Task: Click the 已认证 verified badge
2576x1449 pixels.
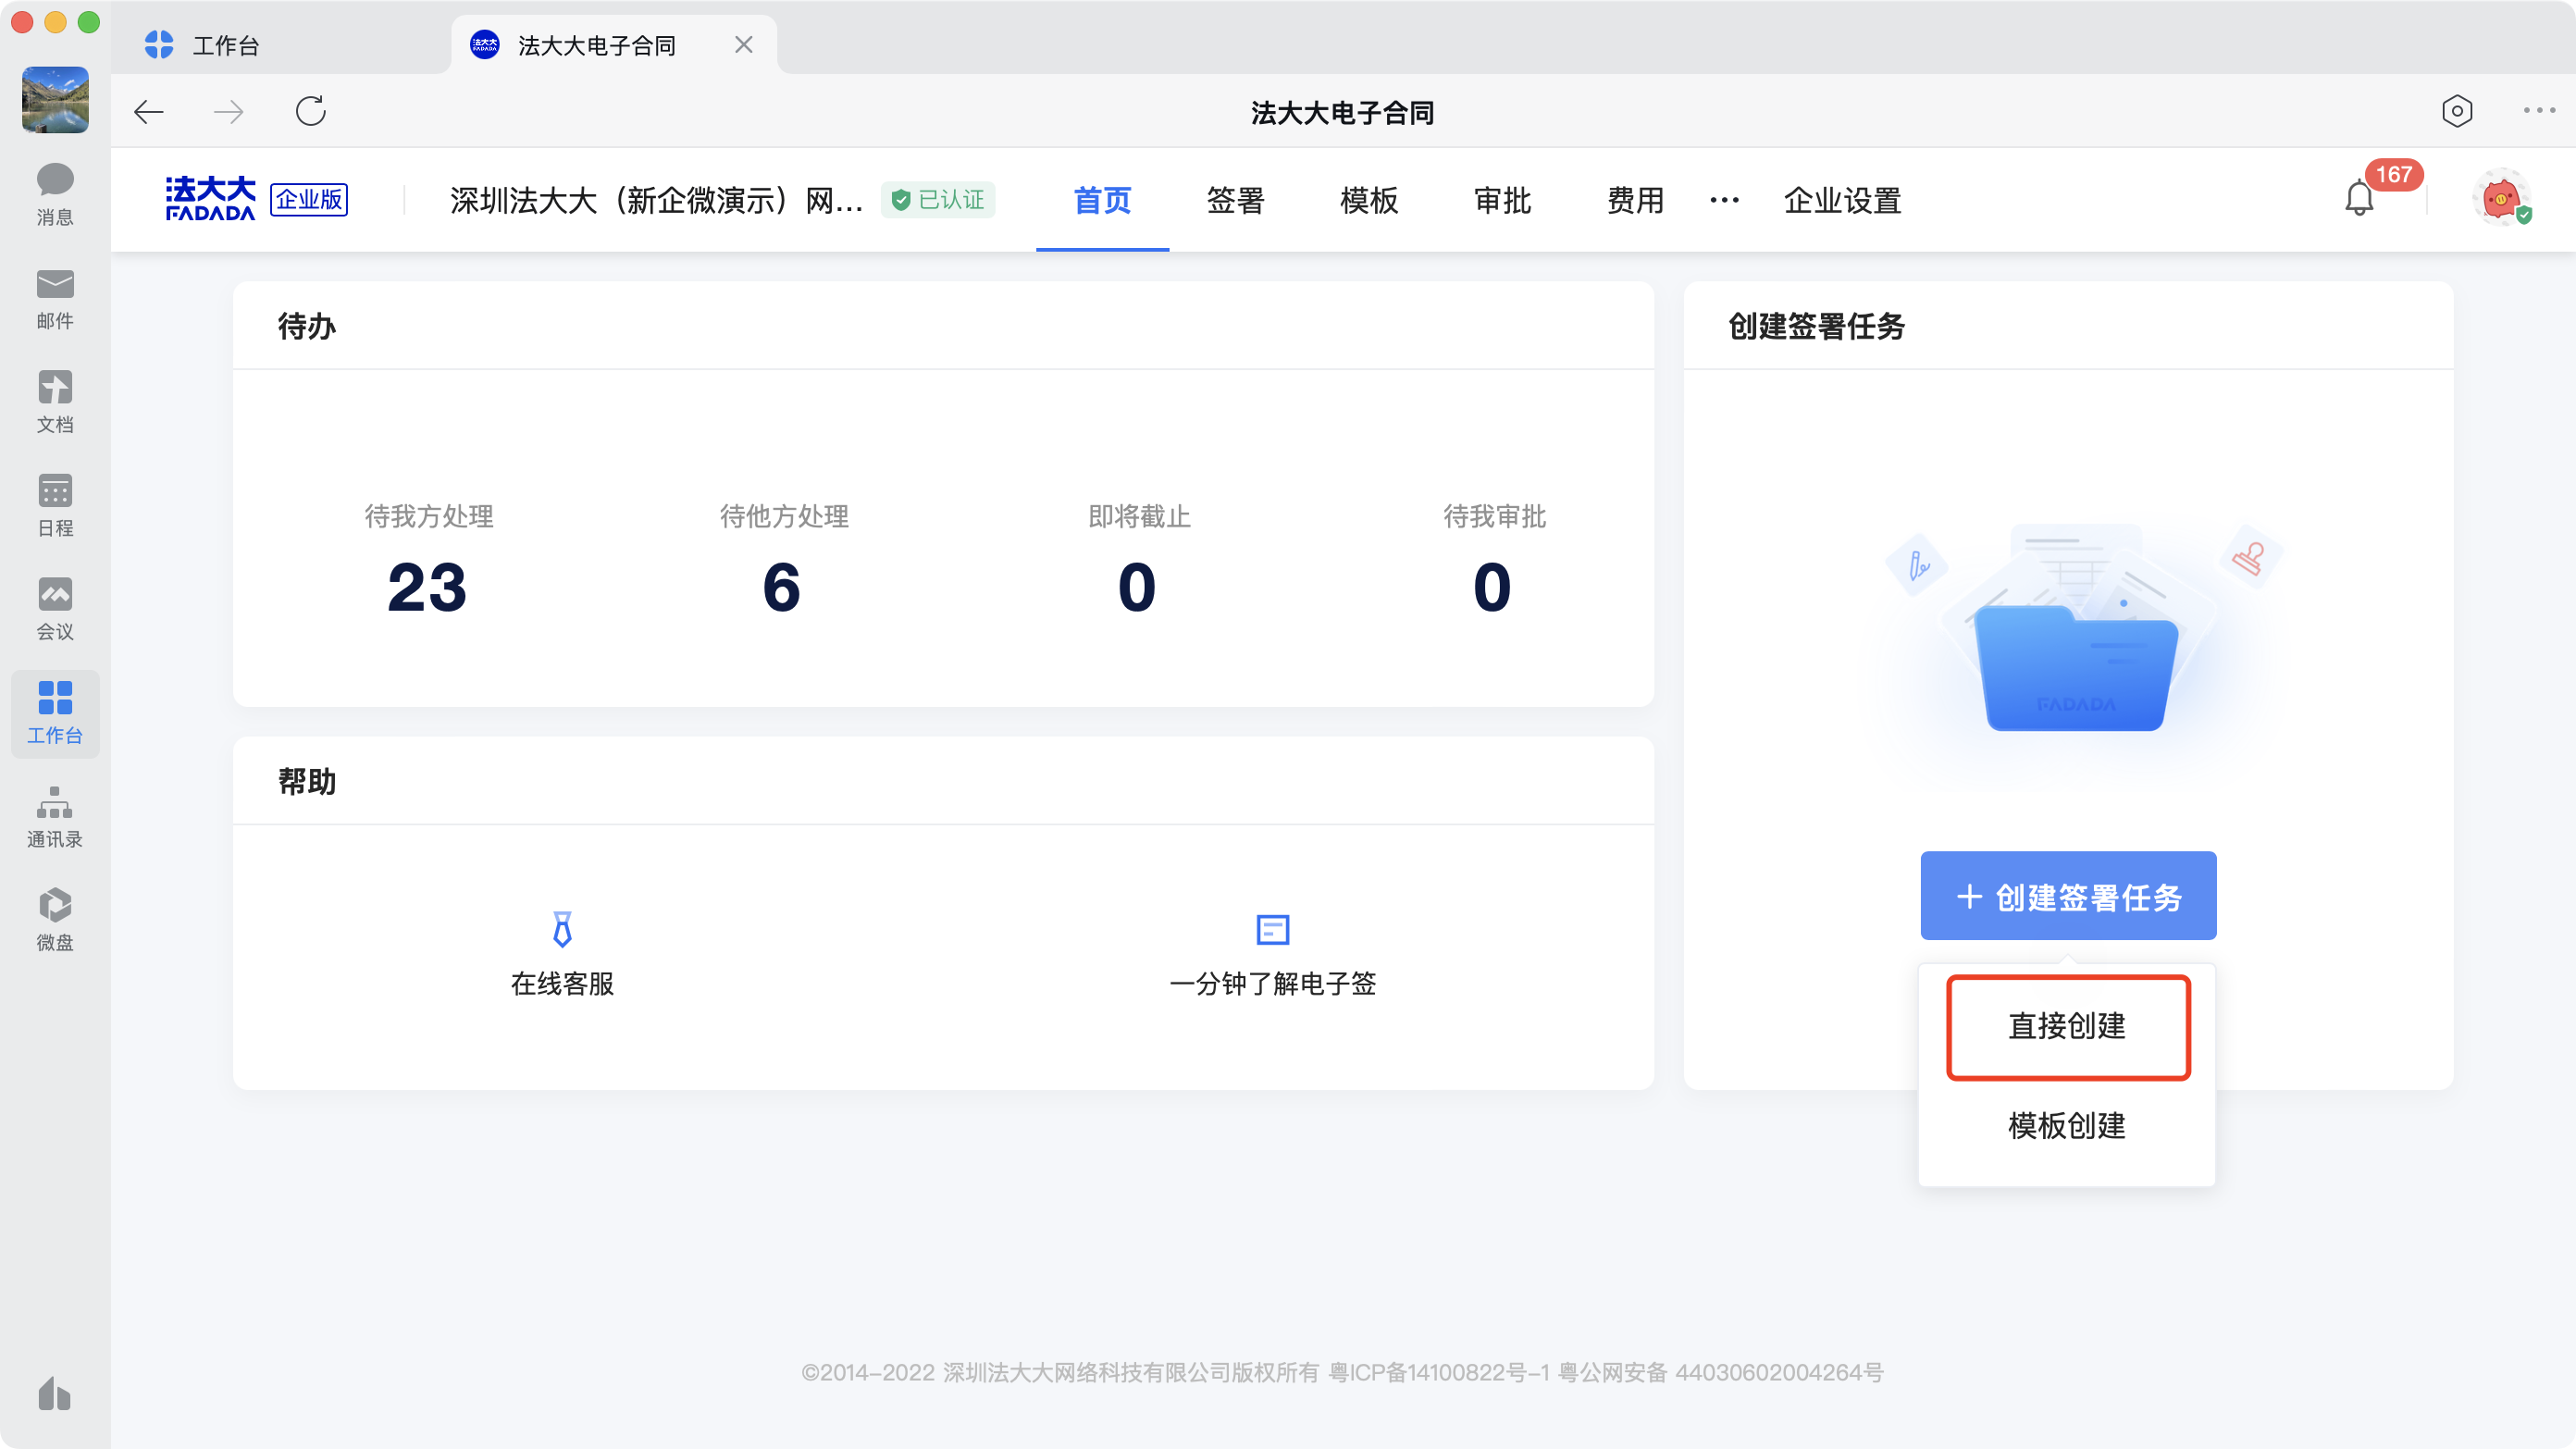Action: point(938,200)
